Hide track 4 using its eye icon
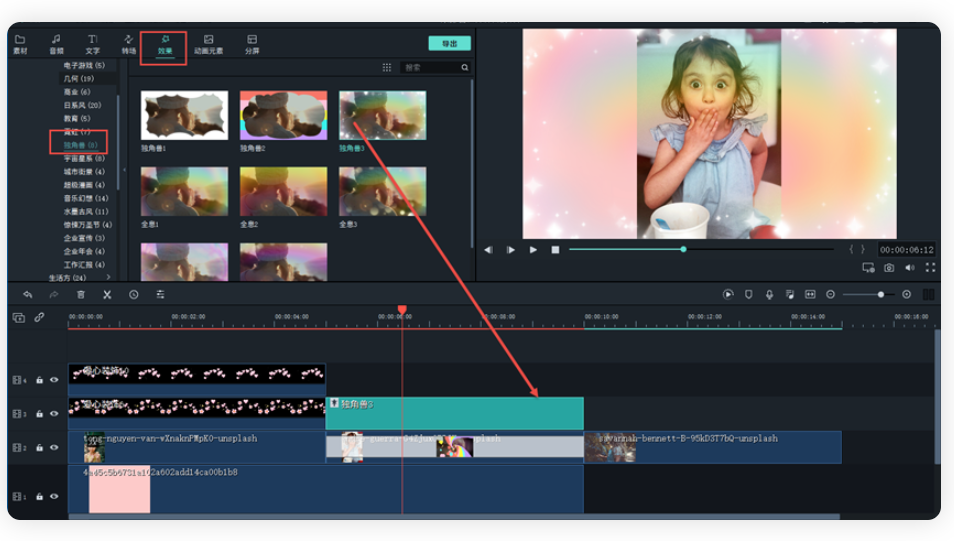 point(54,380)
